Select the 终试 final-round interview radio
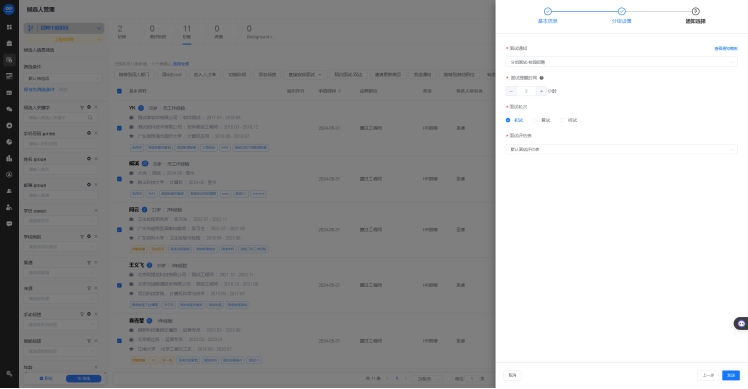The height and width of the screenshot is (389, 748). (x=568, y=120)
